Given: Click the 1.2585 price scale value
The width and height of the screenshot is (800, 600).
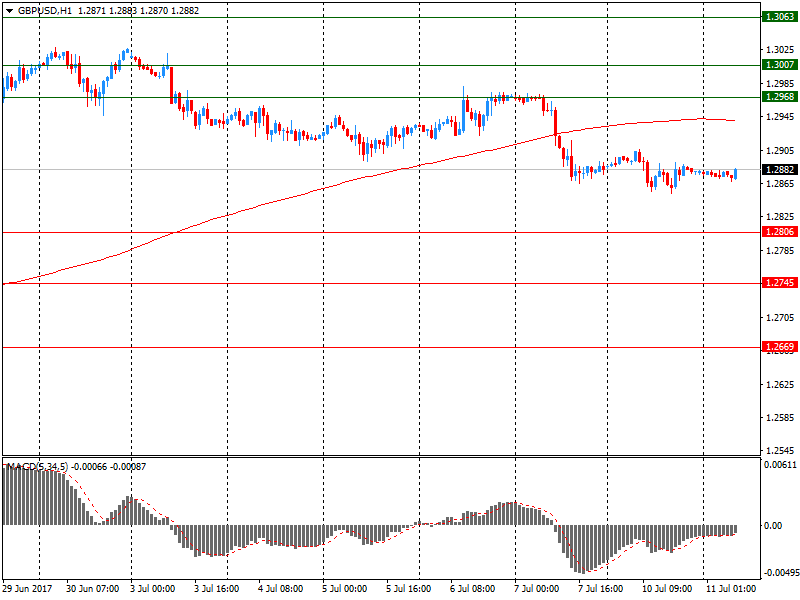Looking at the screenshot, I should (780, 418).
